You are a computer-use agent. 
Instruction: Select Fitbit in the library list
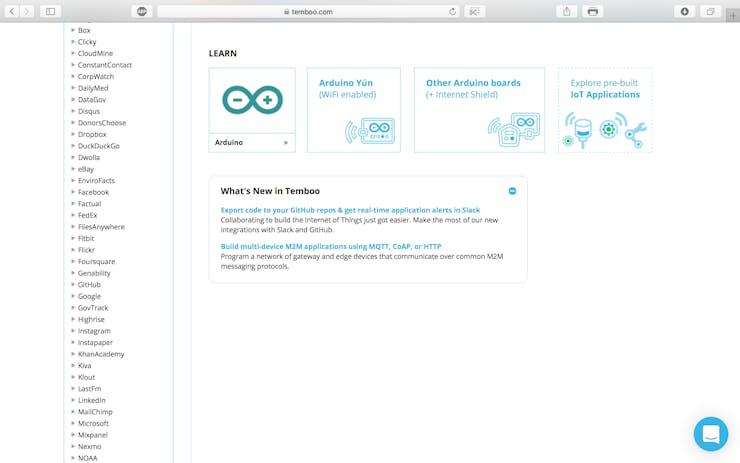click(86, 238)
